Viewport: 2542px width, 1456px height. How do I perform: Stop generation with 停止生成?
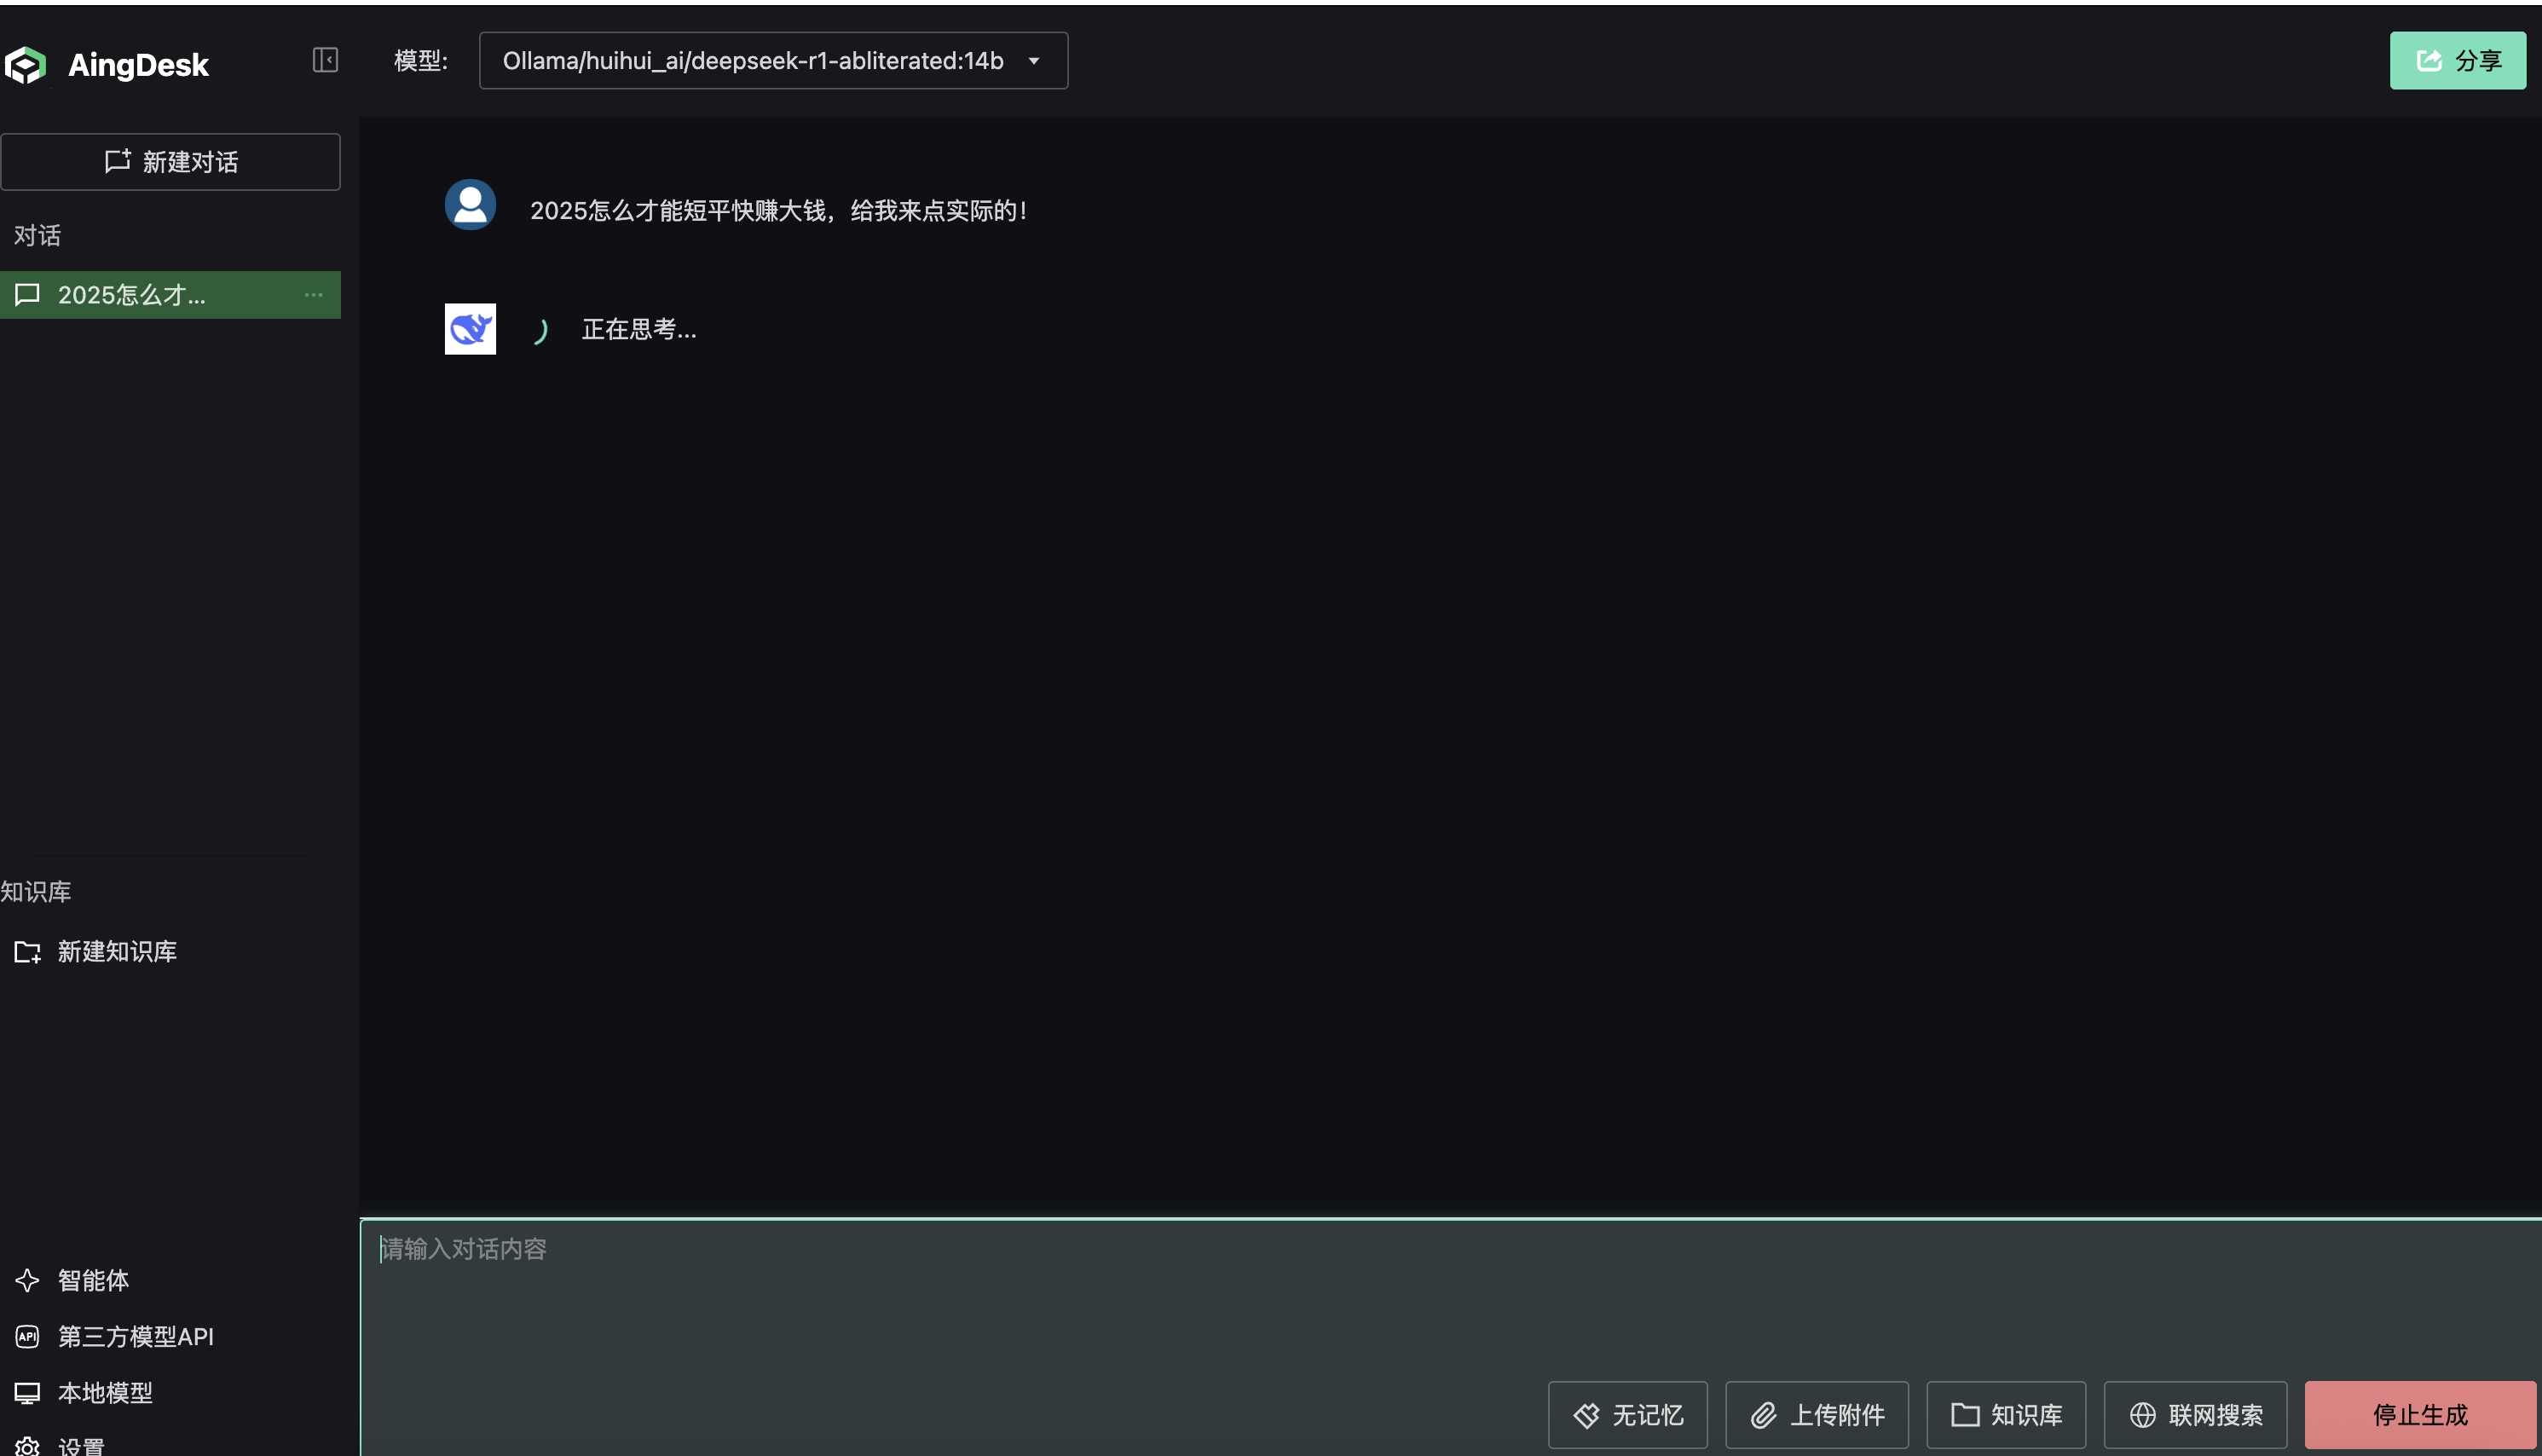(2420, 1415)
